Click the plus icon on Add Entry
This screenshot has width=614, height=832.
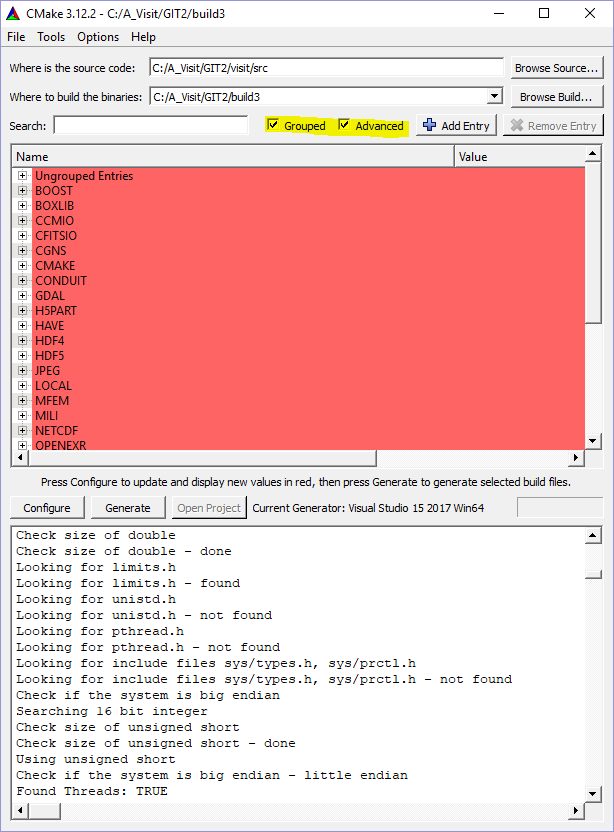[429, 125]
